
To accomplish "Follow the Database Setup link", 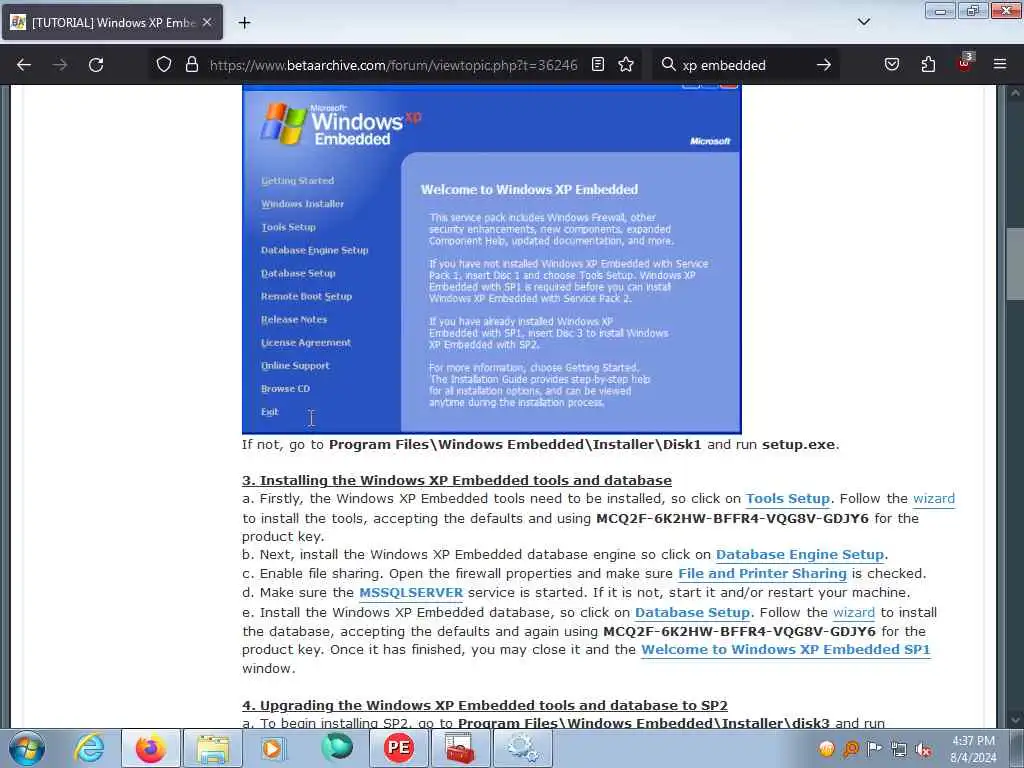I will tap(692, 613).
